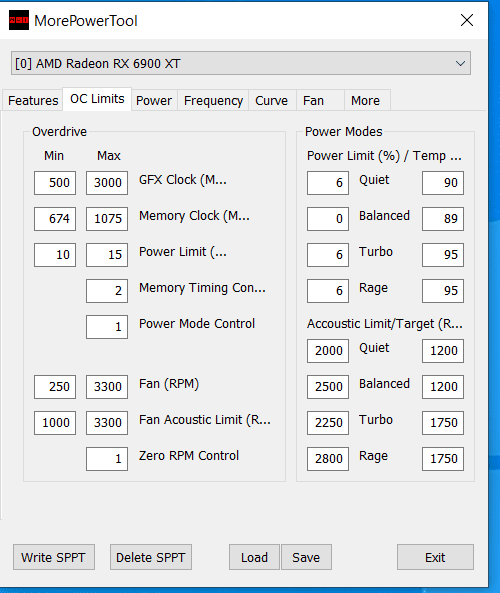Edit Overdrive Power Limit max field 15

point(107,255)
